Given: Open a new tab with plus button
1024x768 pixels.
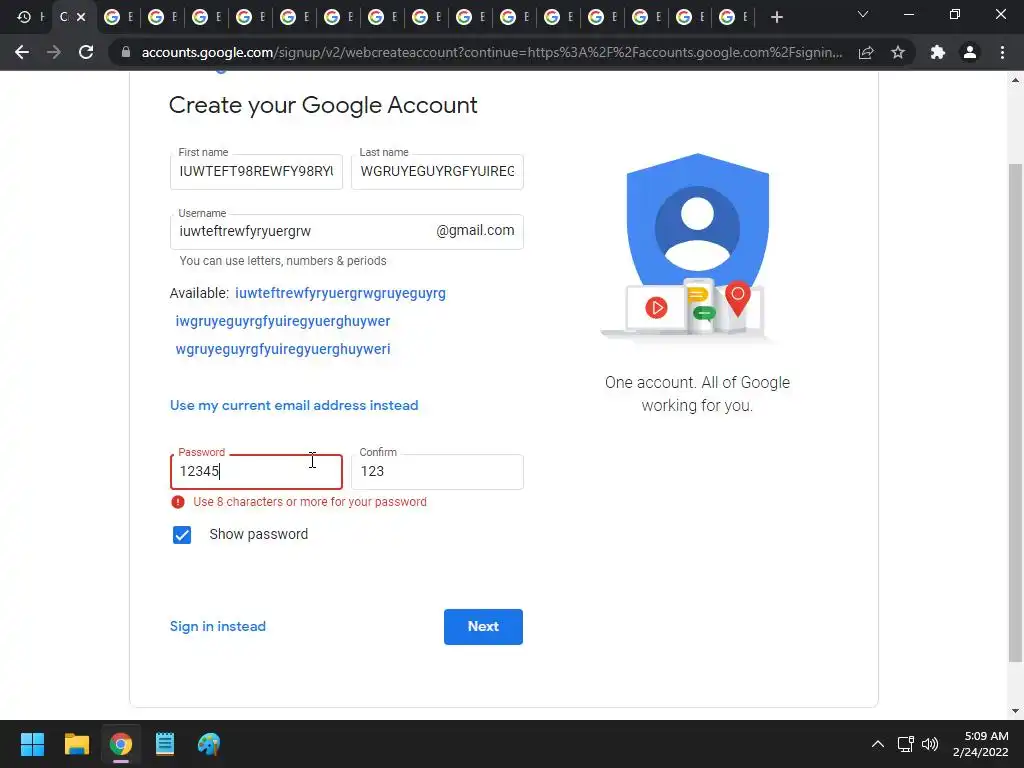Looking at the screenshot, I should tap(776, 17).
